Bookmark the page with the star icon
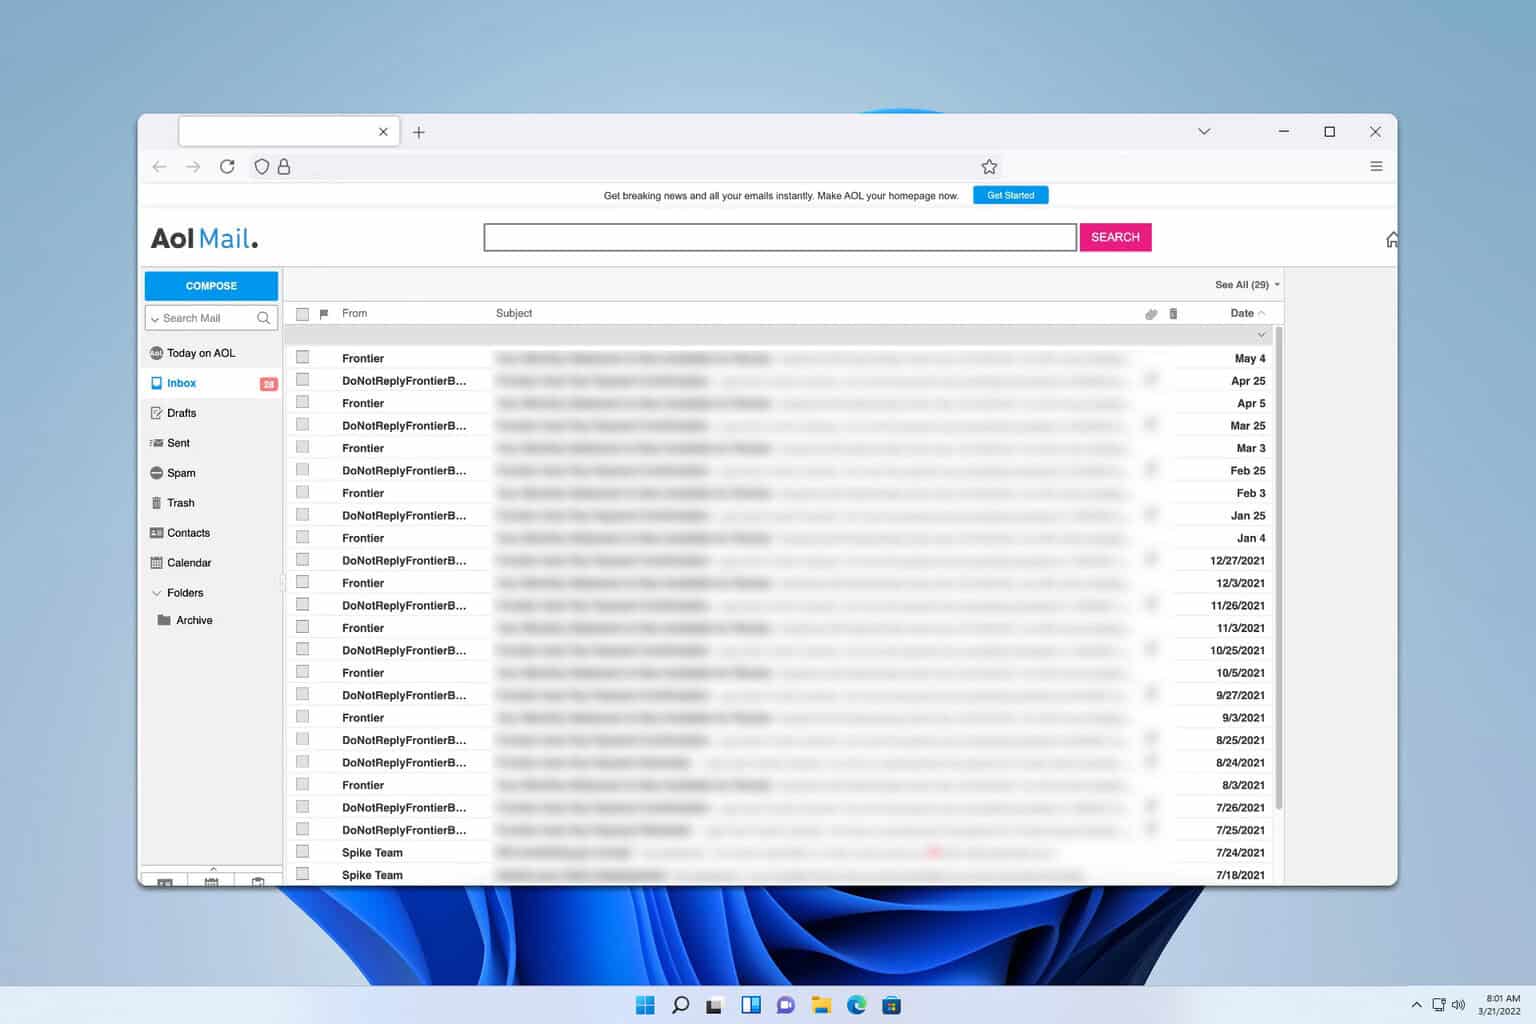This screenshot has width=1536, height=1024. click(x=989, y=167)
